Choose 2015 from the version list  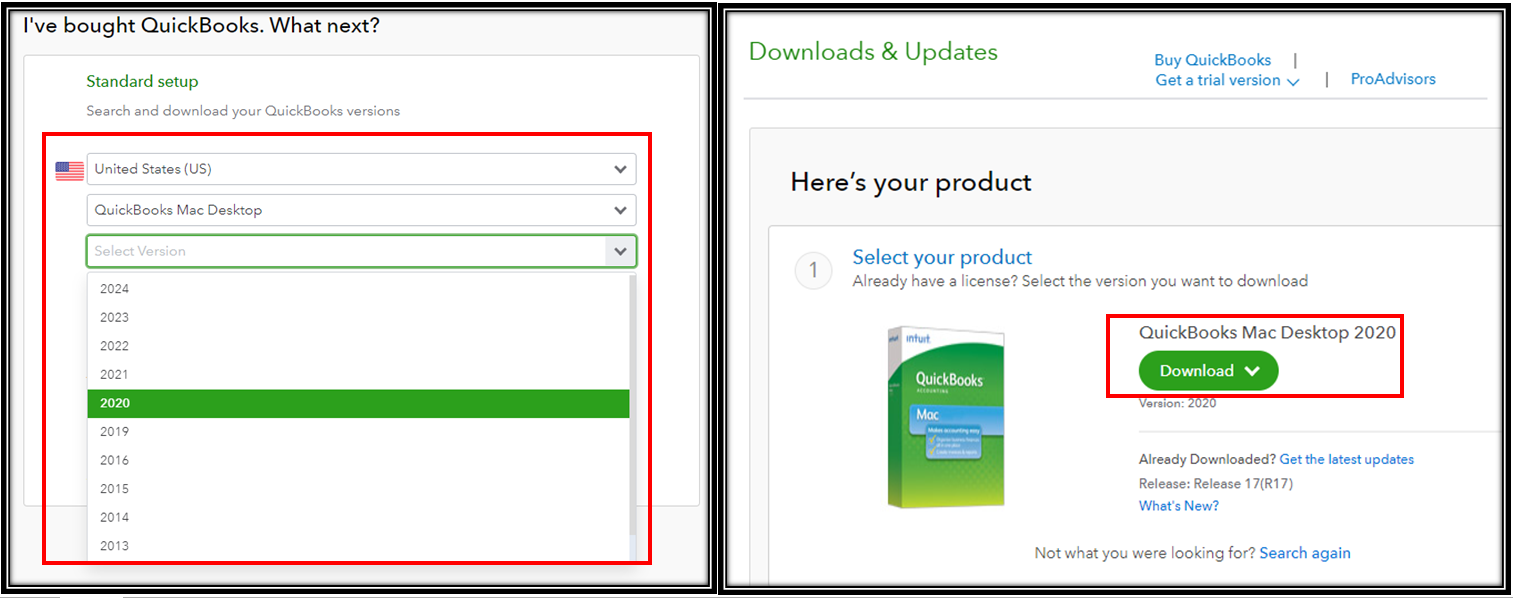358,489
